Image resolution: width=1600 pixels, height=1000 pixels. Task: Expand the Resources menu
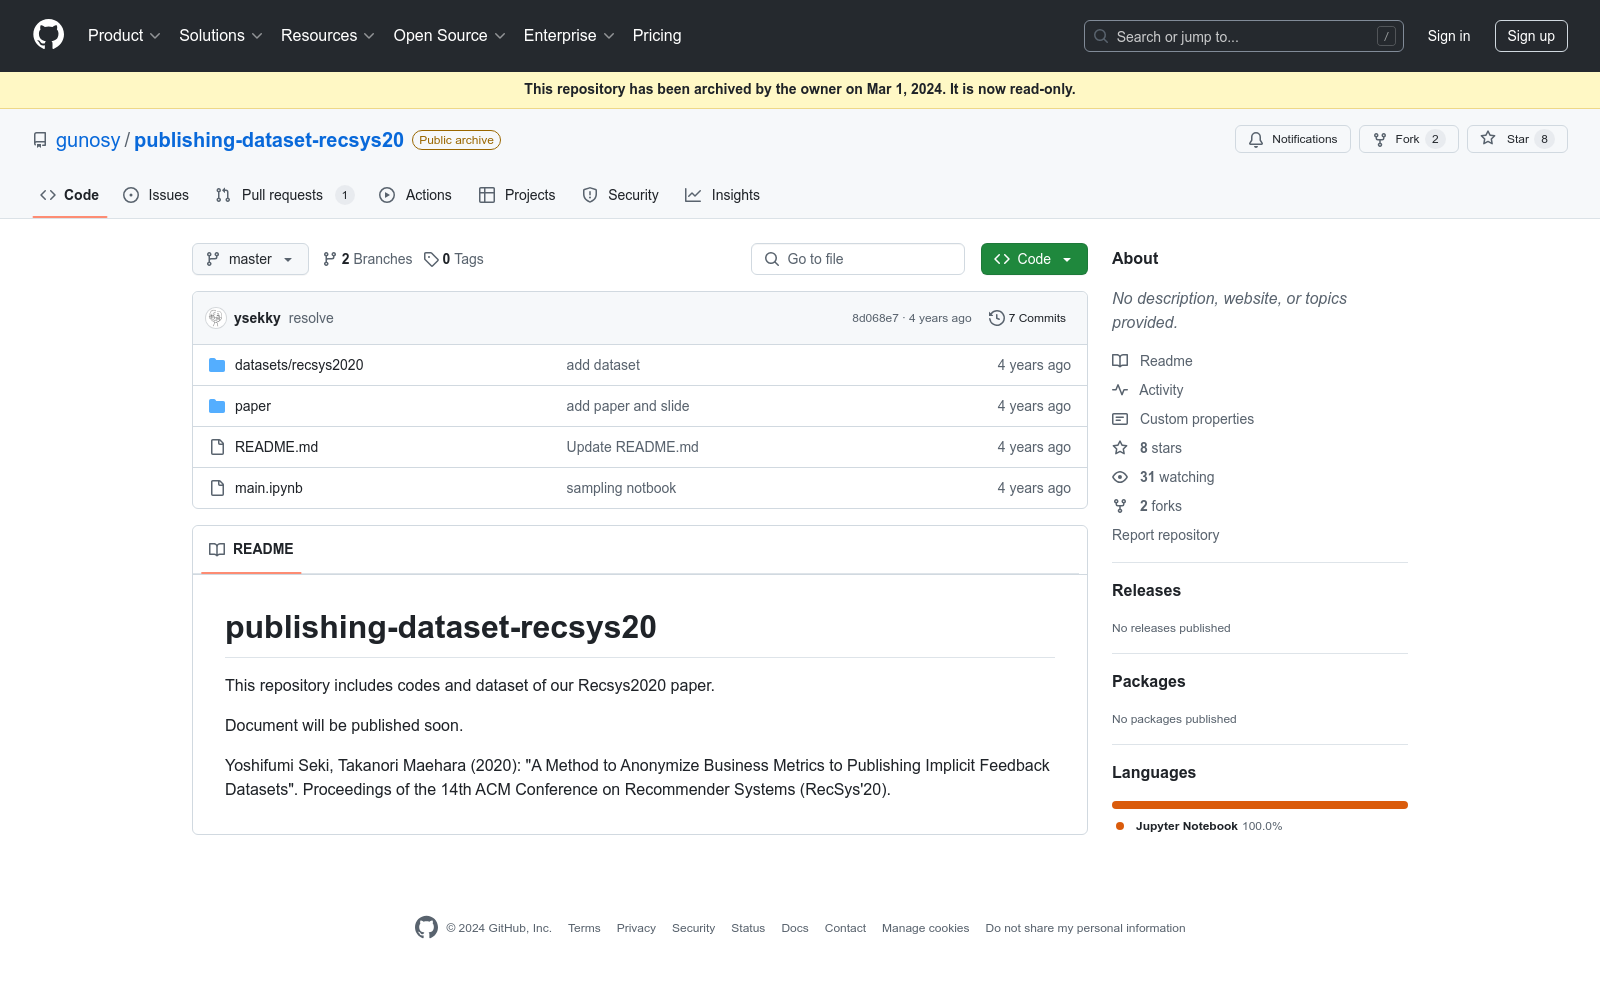coord(328,36)
